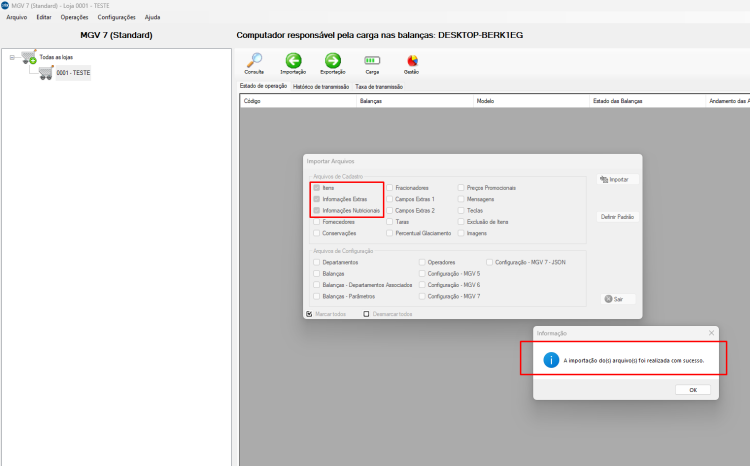Select the 0001 - TESTE store
This screenshot has width=750, height=466.
[x=73, y=73]
